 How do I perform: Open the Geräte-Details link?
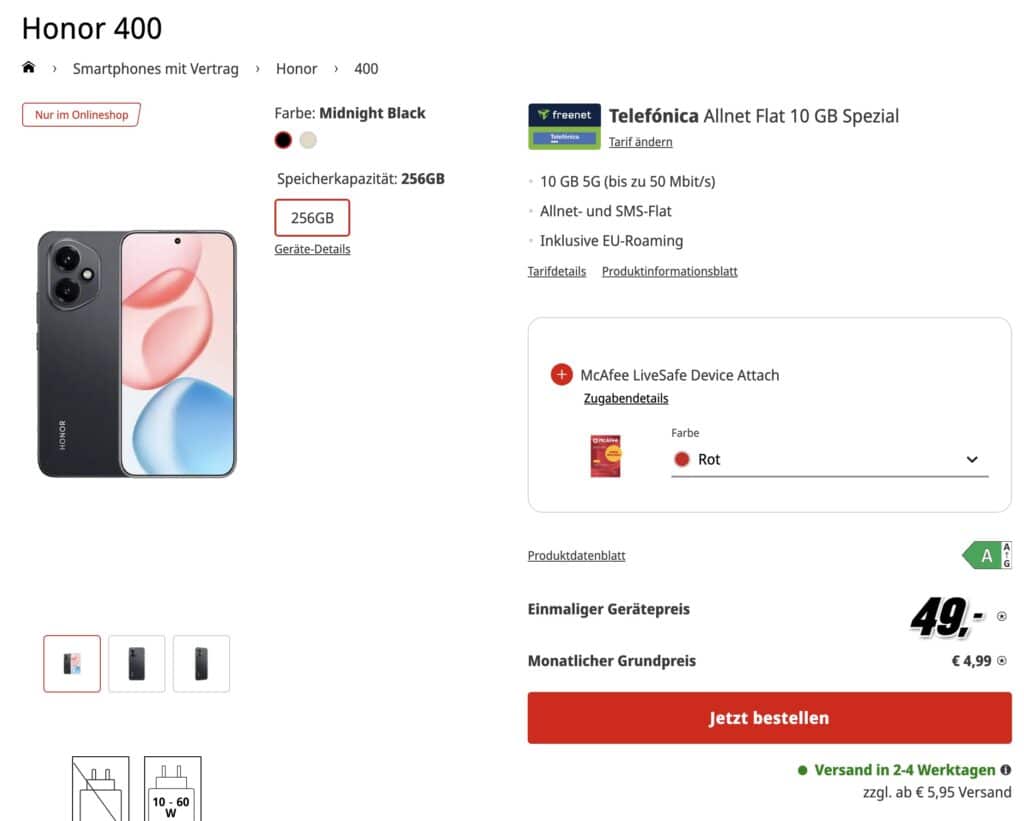coord(312,249)
